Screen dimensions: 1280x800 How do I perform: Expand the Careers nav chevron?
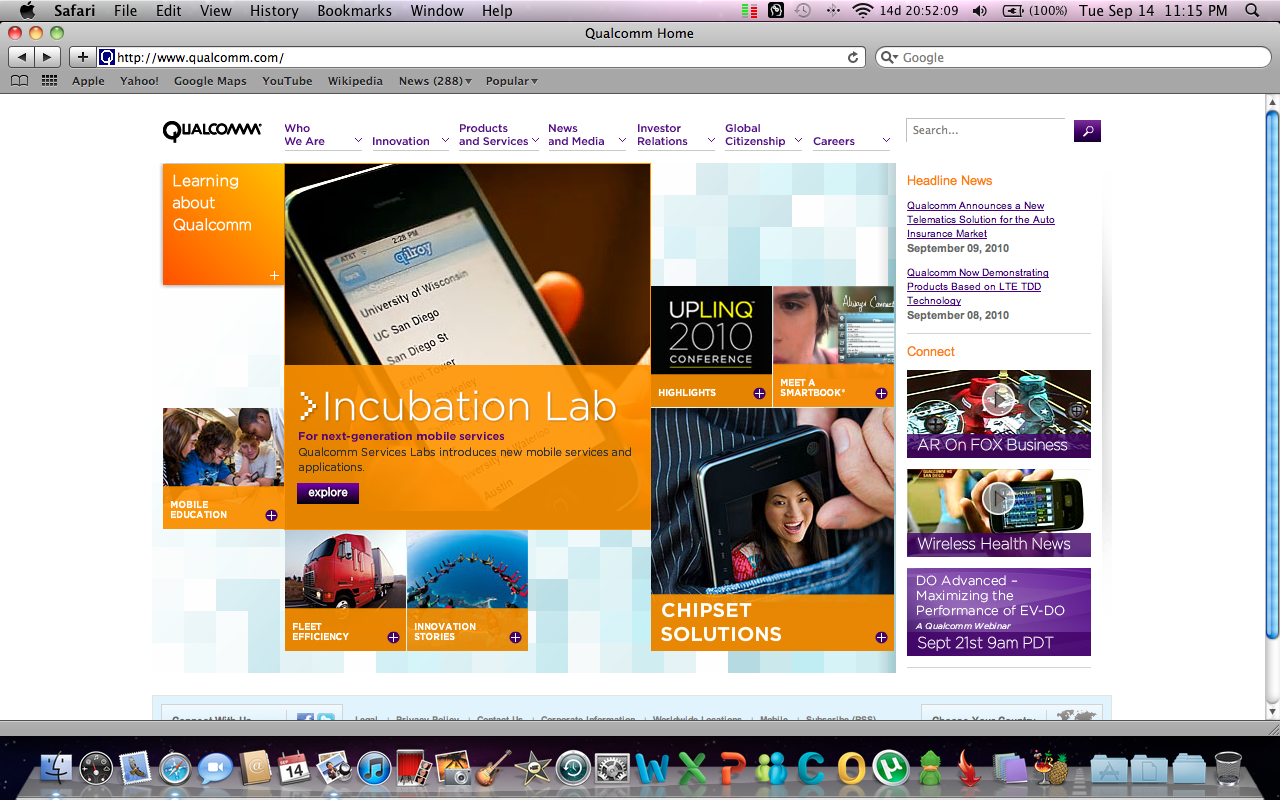tap(886, 141)
